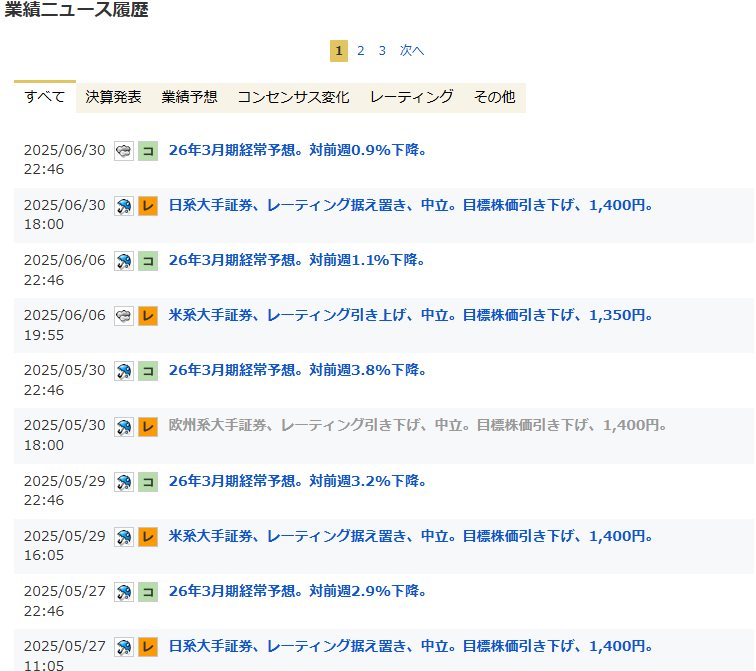756x671 pixels.
Task: Click umbrella icon on 2025/05/29 16:05 row
Action: pos(124,537)
